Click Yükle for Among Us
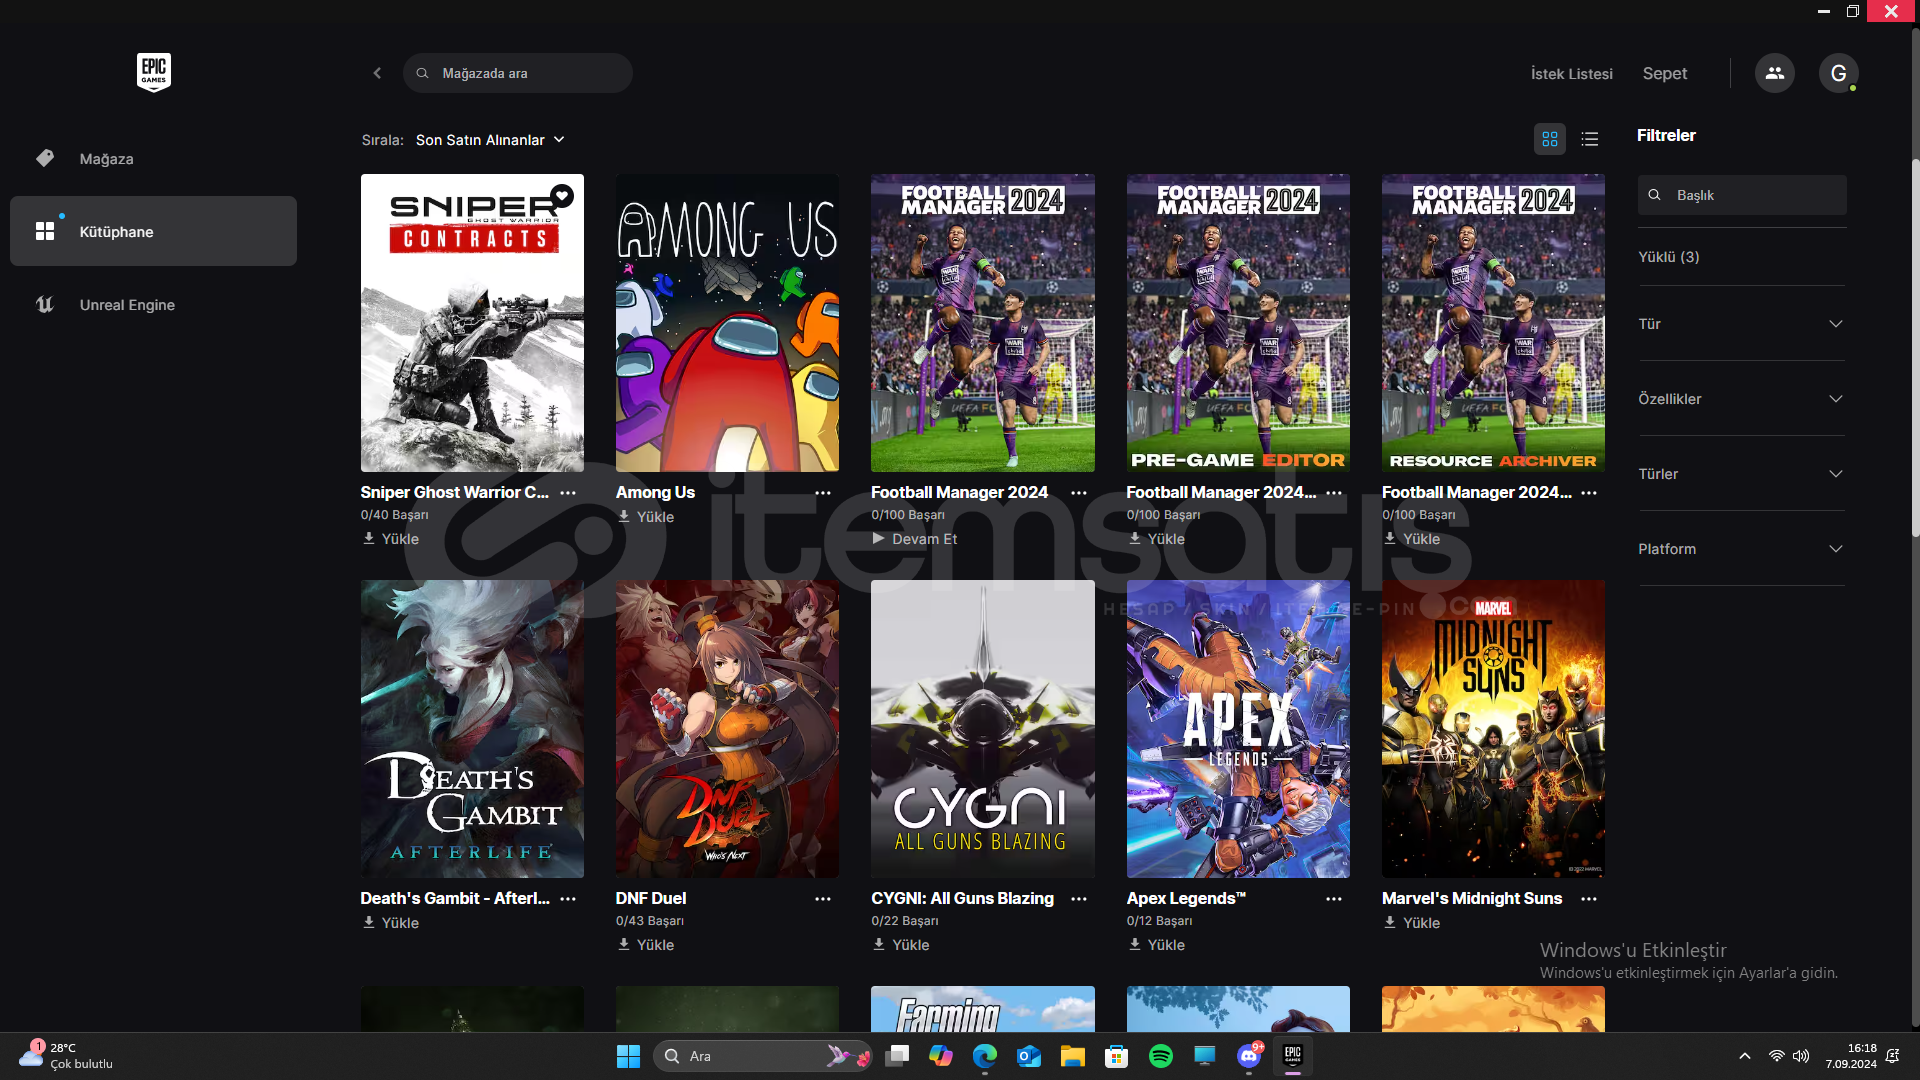 pos(646,517)
